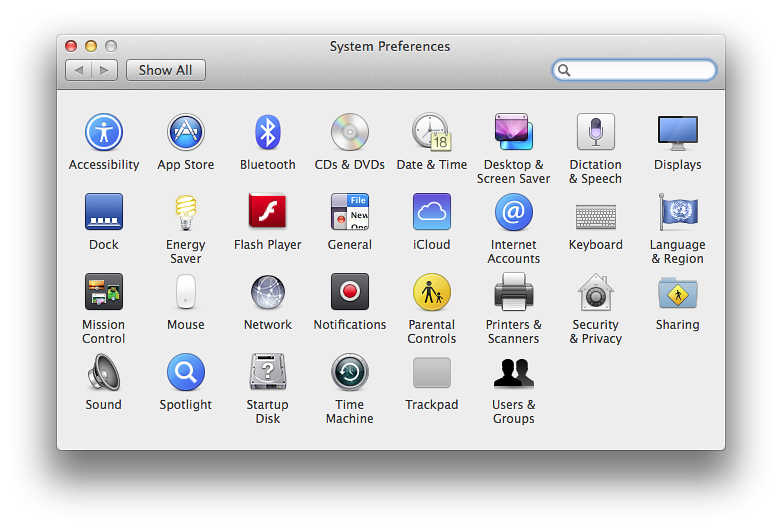Open Language & Region settings
Image resolution: width=782 pixels, height=529 pixels.
(x=677, y=212)
